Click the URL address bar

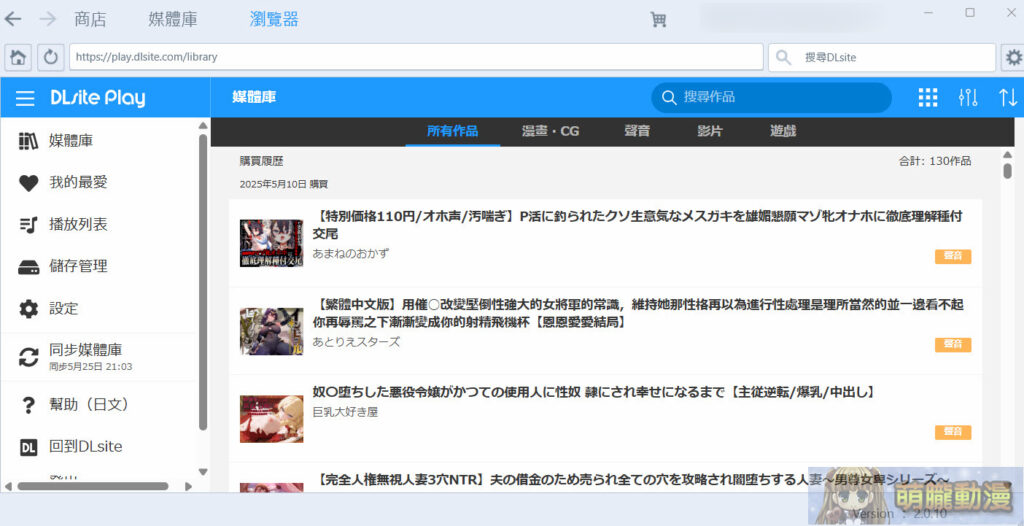point(416,58)
